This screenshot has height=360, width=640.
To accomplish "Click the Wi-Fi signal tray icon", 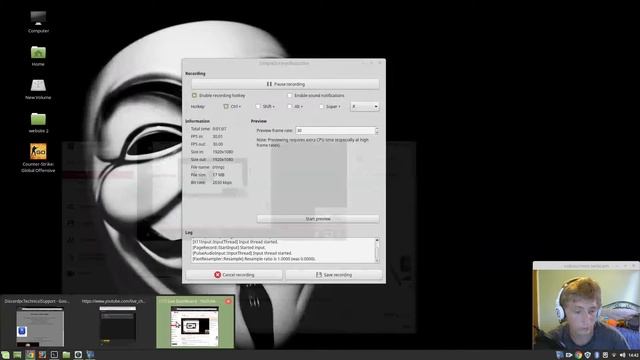I will [x=614, y=355].
